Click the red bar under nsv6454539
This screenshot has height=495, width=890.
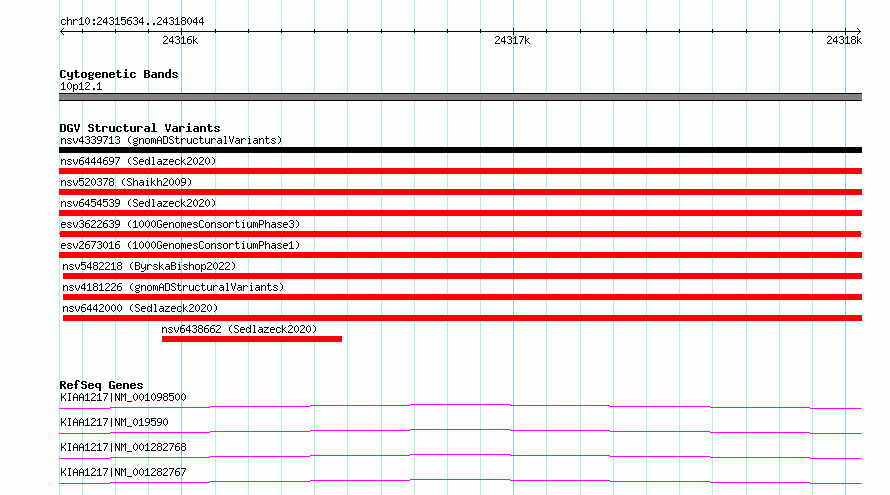460,213
